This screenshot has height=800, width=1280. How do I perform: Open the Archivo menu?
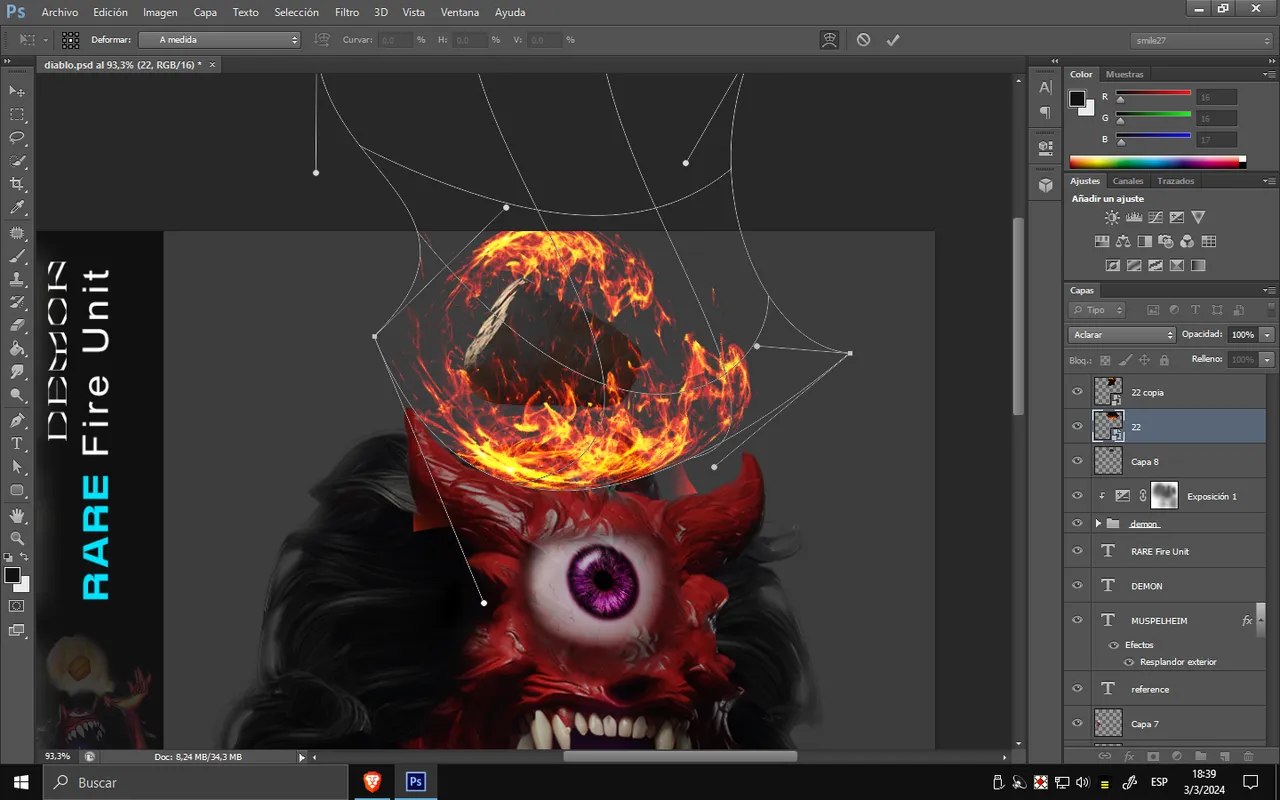tap(60, 12)
